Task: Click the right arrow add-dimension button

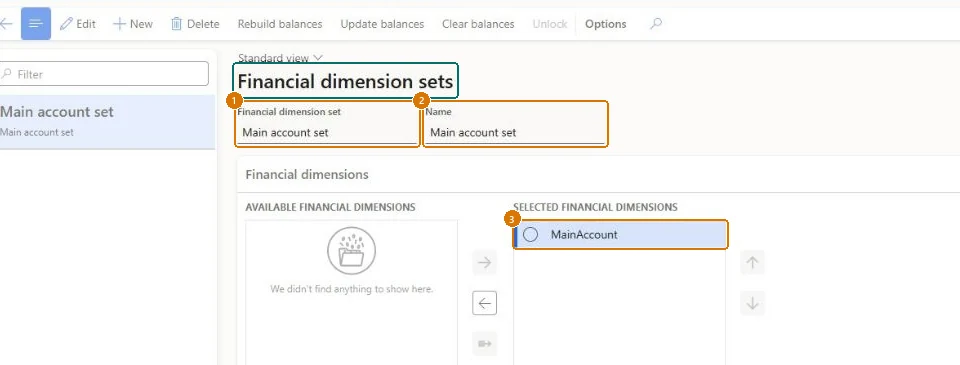Action: (x=484, y=263)
